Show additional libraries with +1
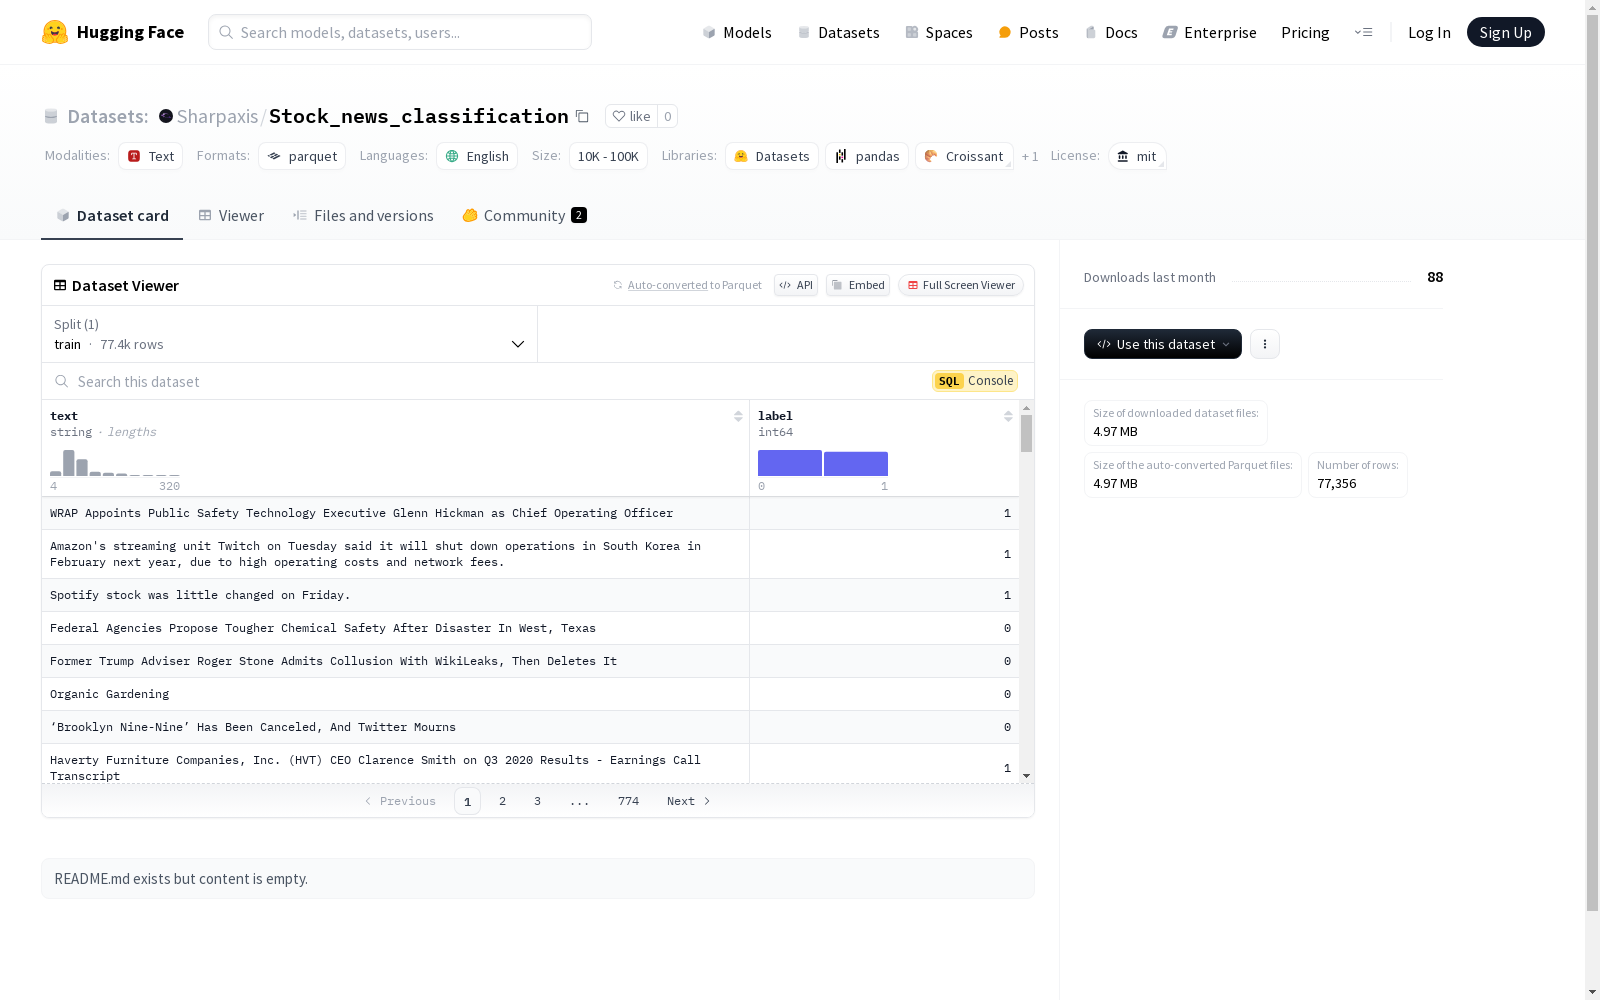The image size is (1600, 1000). 1029,157
